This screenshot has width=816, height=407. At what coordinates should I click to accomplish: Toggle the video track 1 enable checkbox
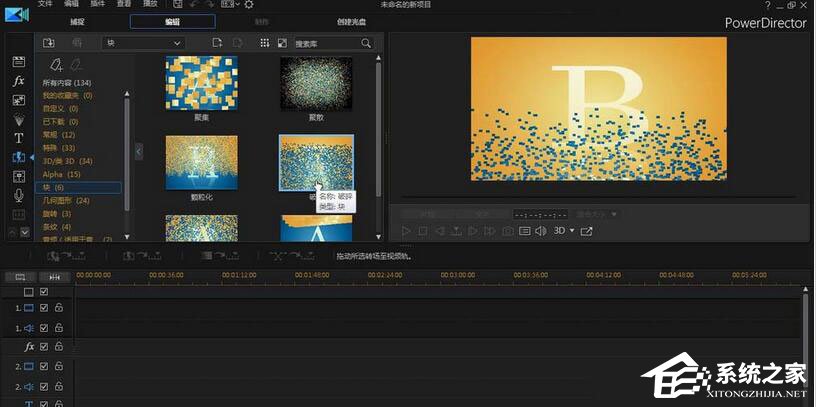pos(44,308)
